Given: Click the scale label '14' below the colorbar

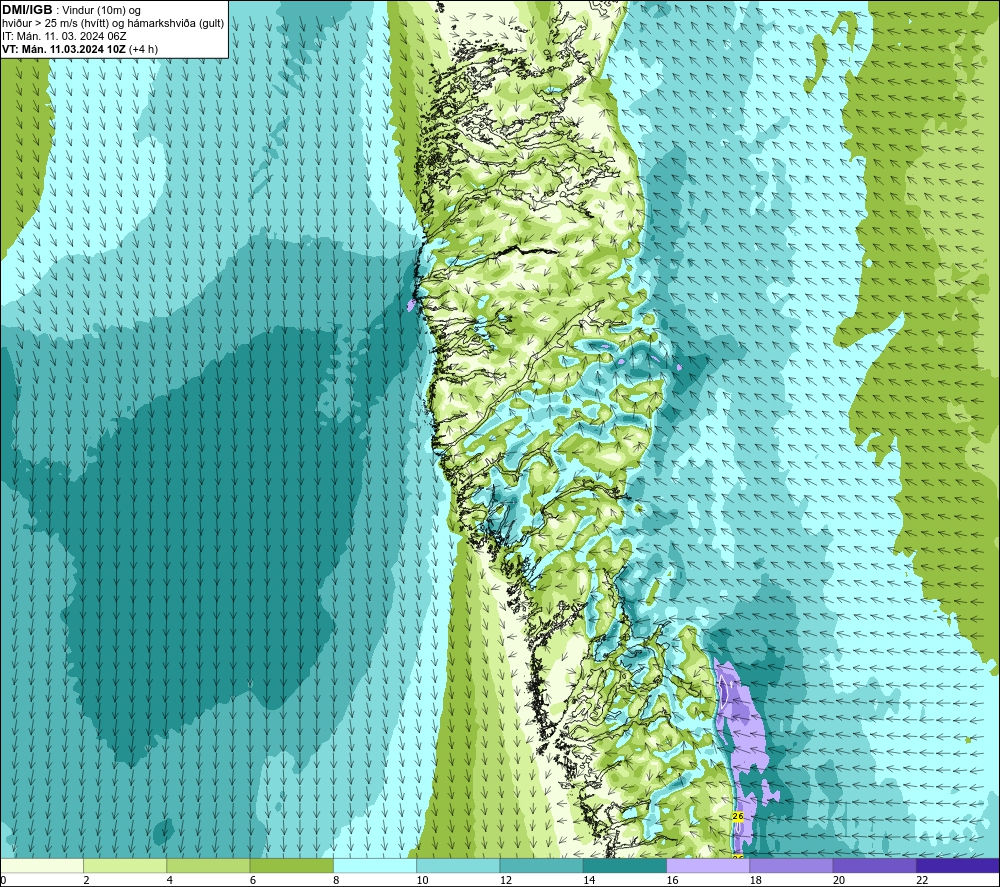Looking at the screenshot, I should point(589,880).
